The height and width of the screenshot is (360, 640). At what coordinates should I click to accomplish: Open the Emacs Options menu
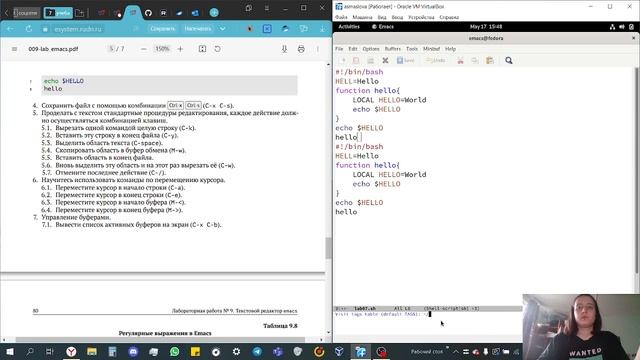coord(371,49)
